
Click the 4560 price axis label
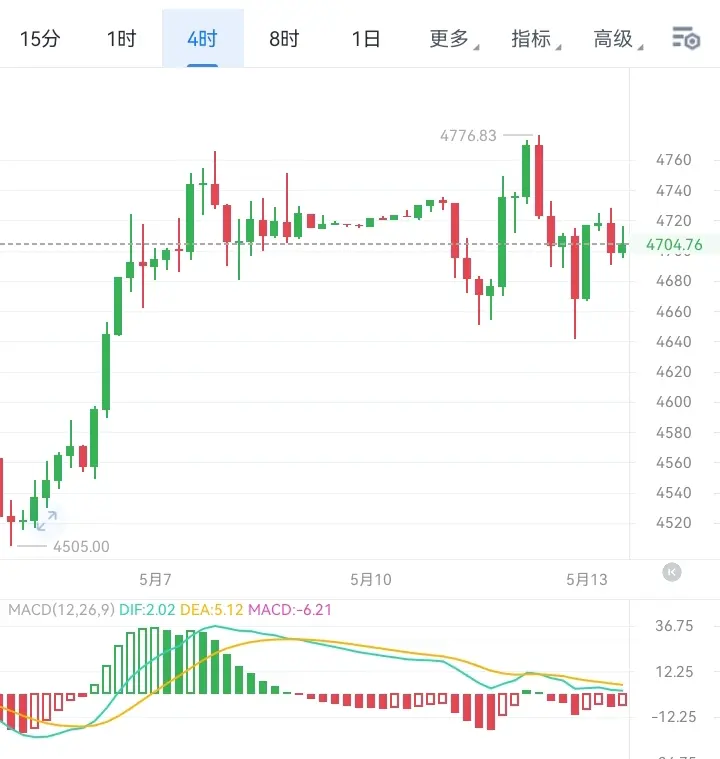(674, 463)
